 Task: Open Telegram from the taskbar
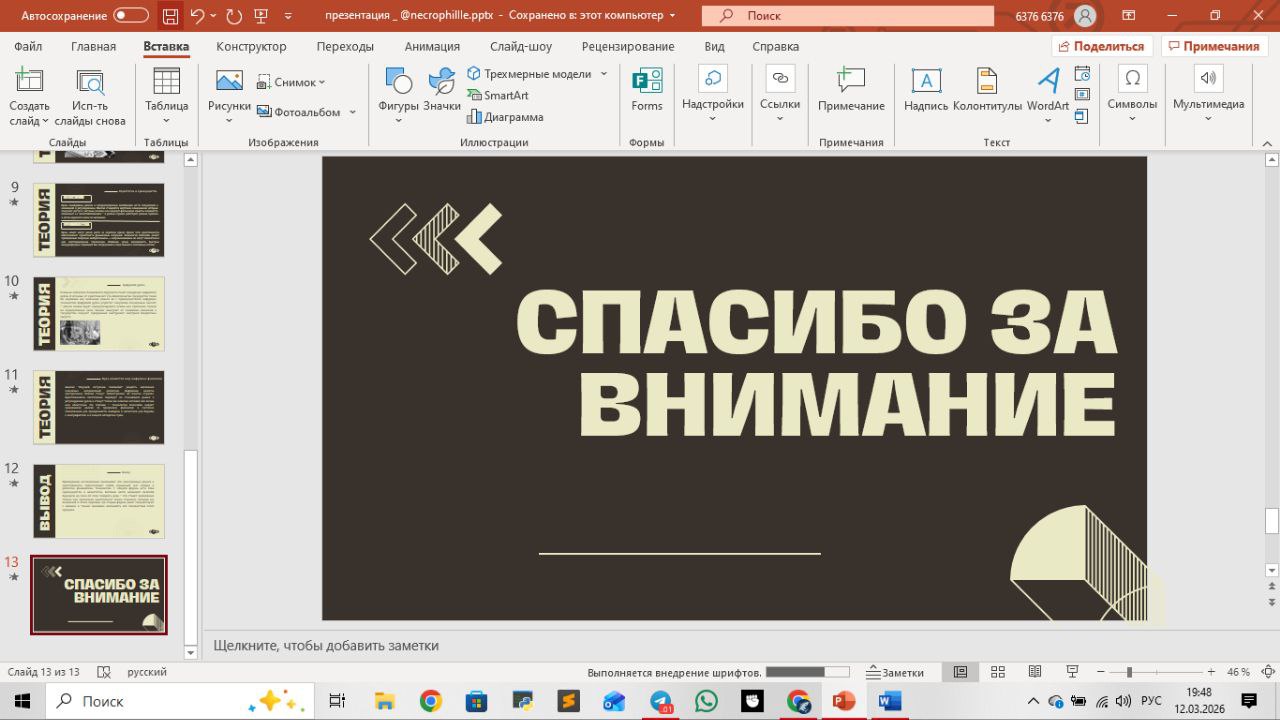click(660, 701)
